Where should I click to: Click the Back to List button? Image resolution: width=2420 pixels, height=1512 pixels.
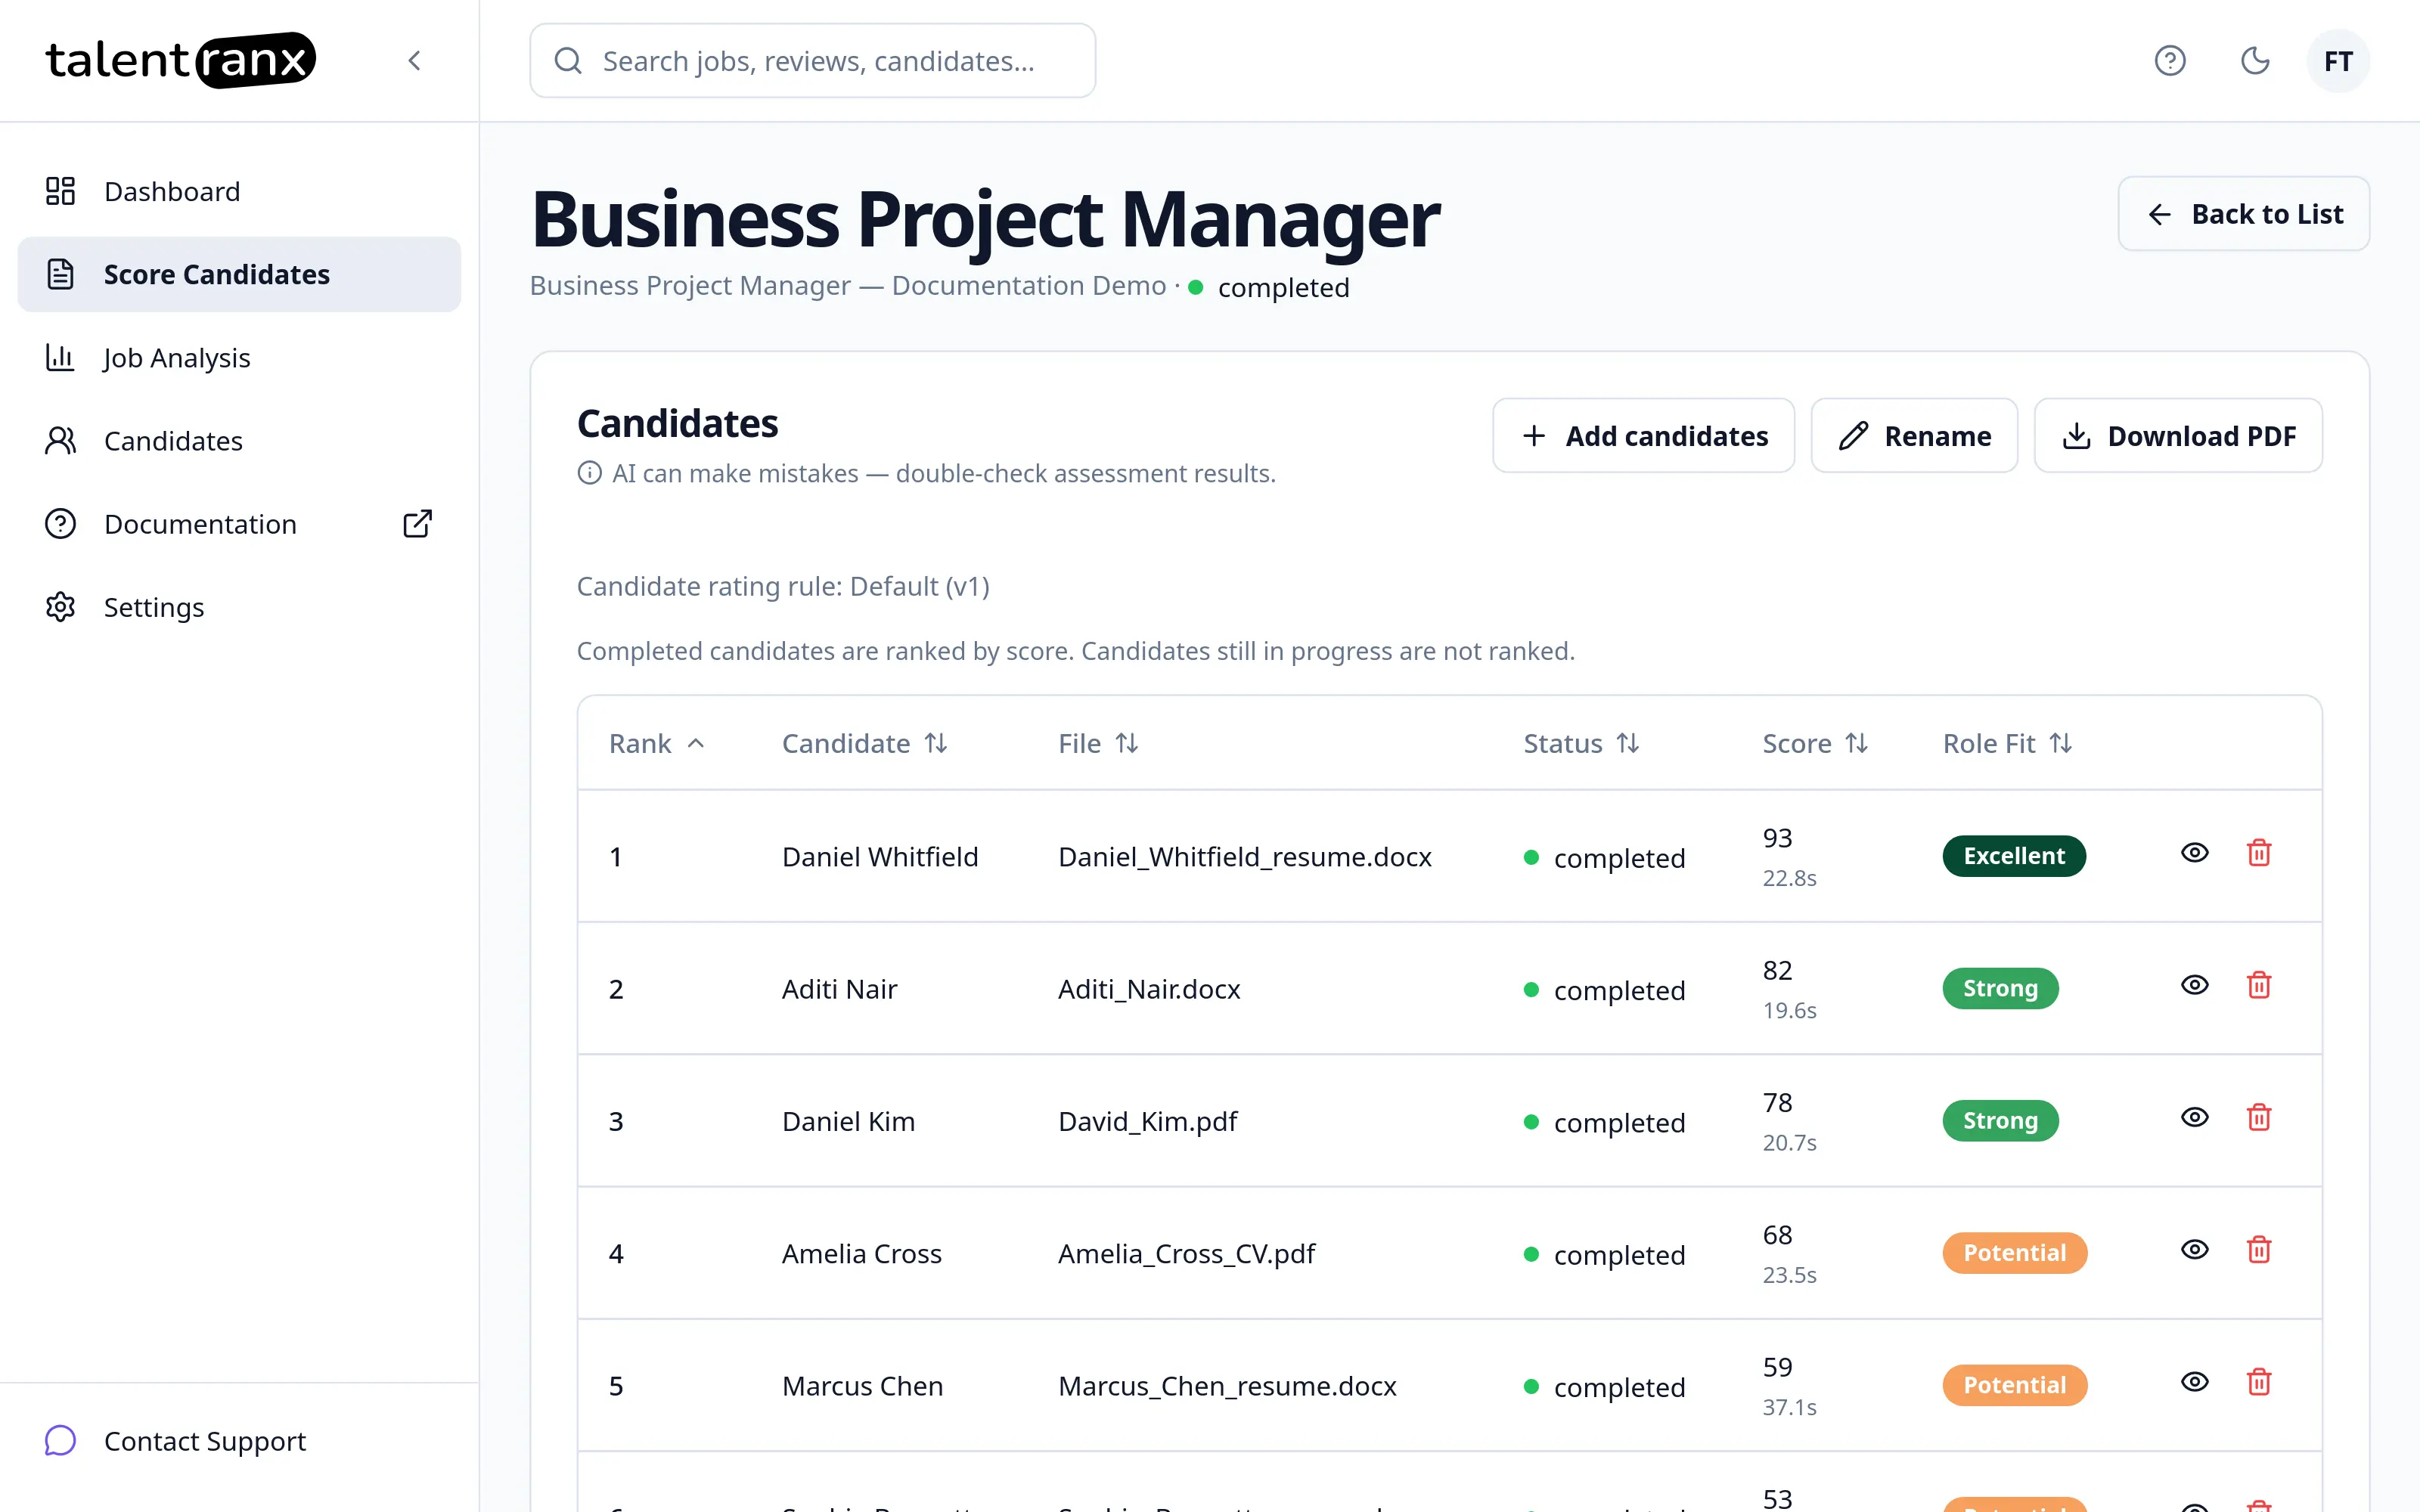pyautogui.click(x=2243, y=214)
